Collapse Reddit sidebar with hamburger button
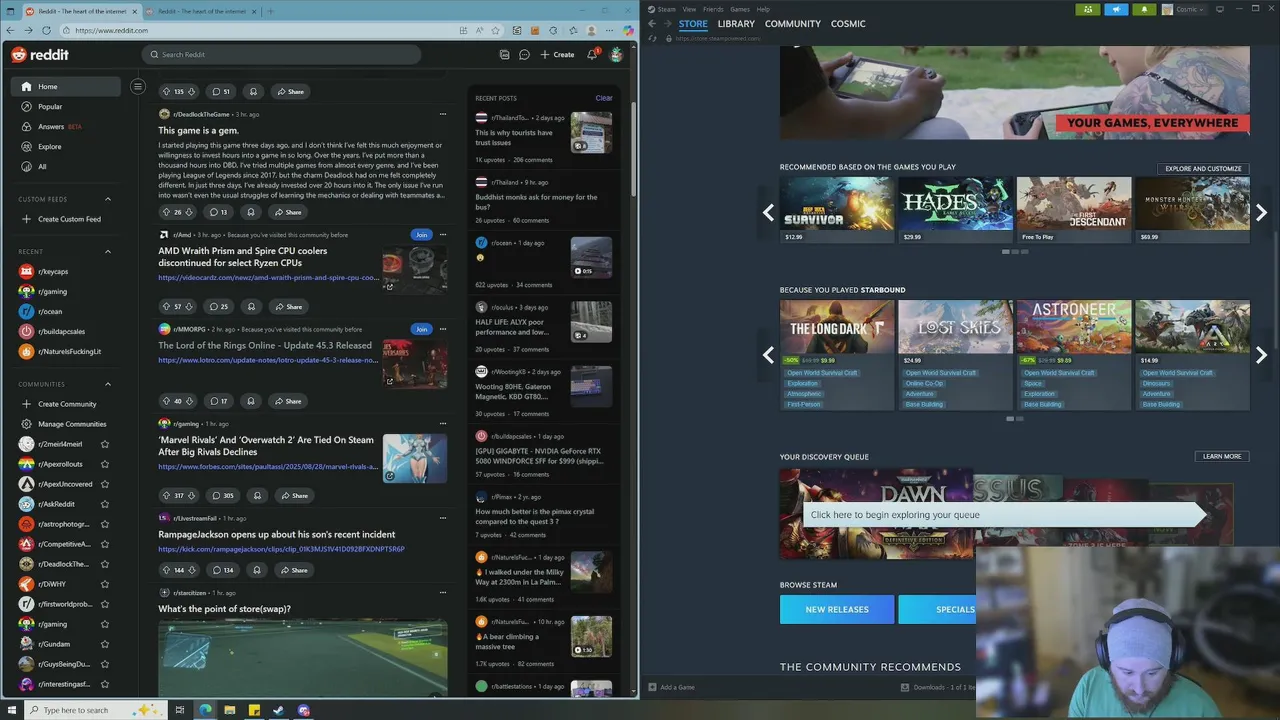Viewport: 1280px width, 720px height. coord(138,86)
